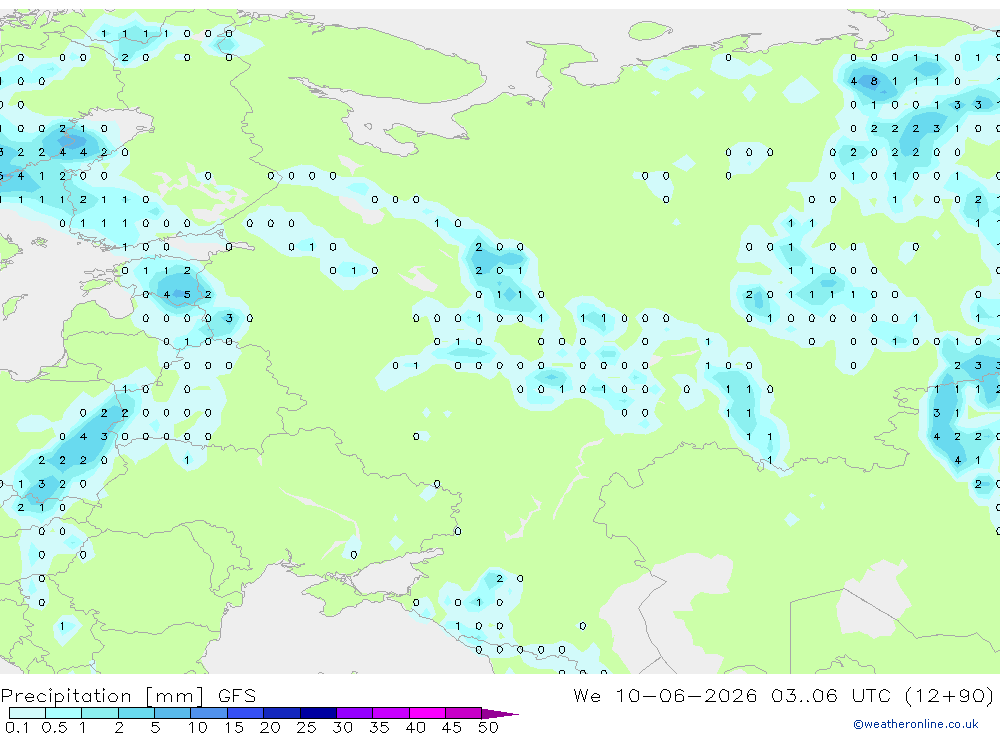Image resolution: width=1000 pixels, height=733 pixels.
Task: Select the "35" legend scale label
Action: (379, 727)
